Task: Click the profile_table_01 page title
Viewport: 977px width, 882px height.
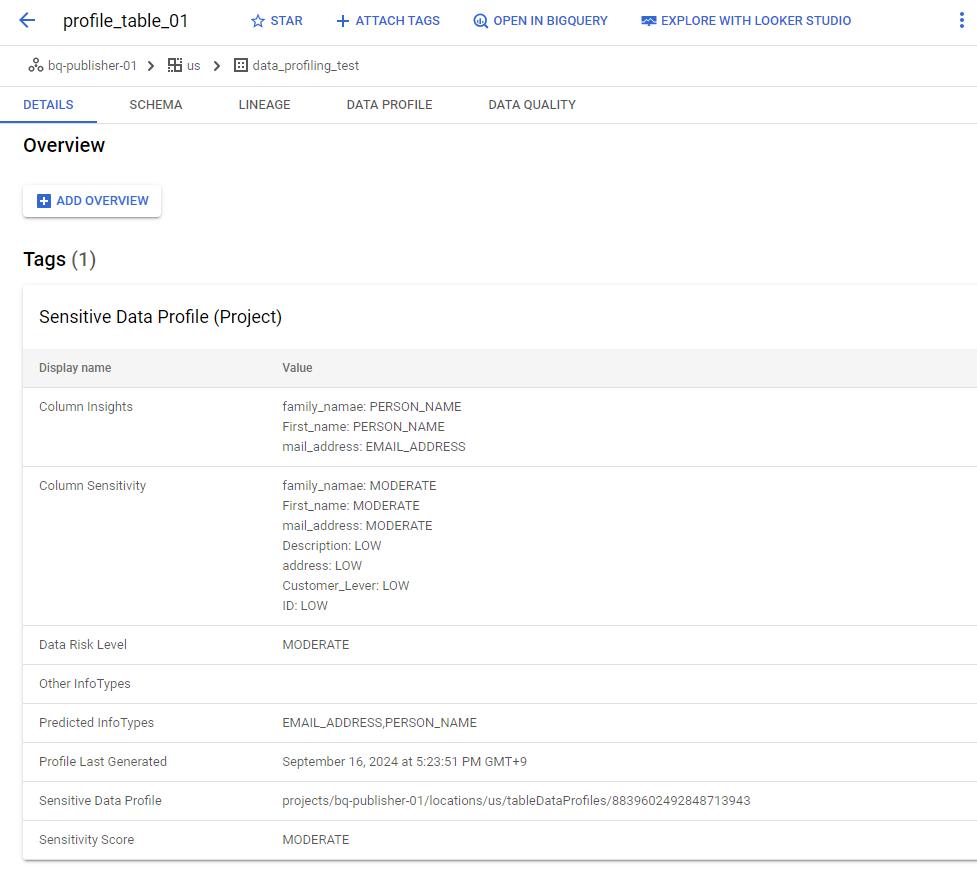Action: pyautogui.click(x=125, y=21)
